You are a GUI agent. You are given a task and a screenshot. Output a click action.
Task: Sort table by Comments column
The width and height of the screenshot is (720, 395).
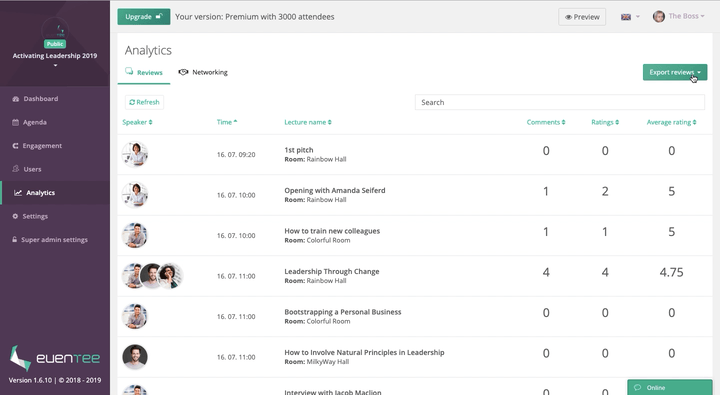546,122
